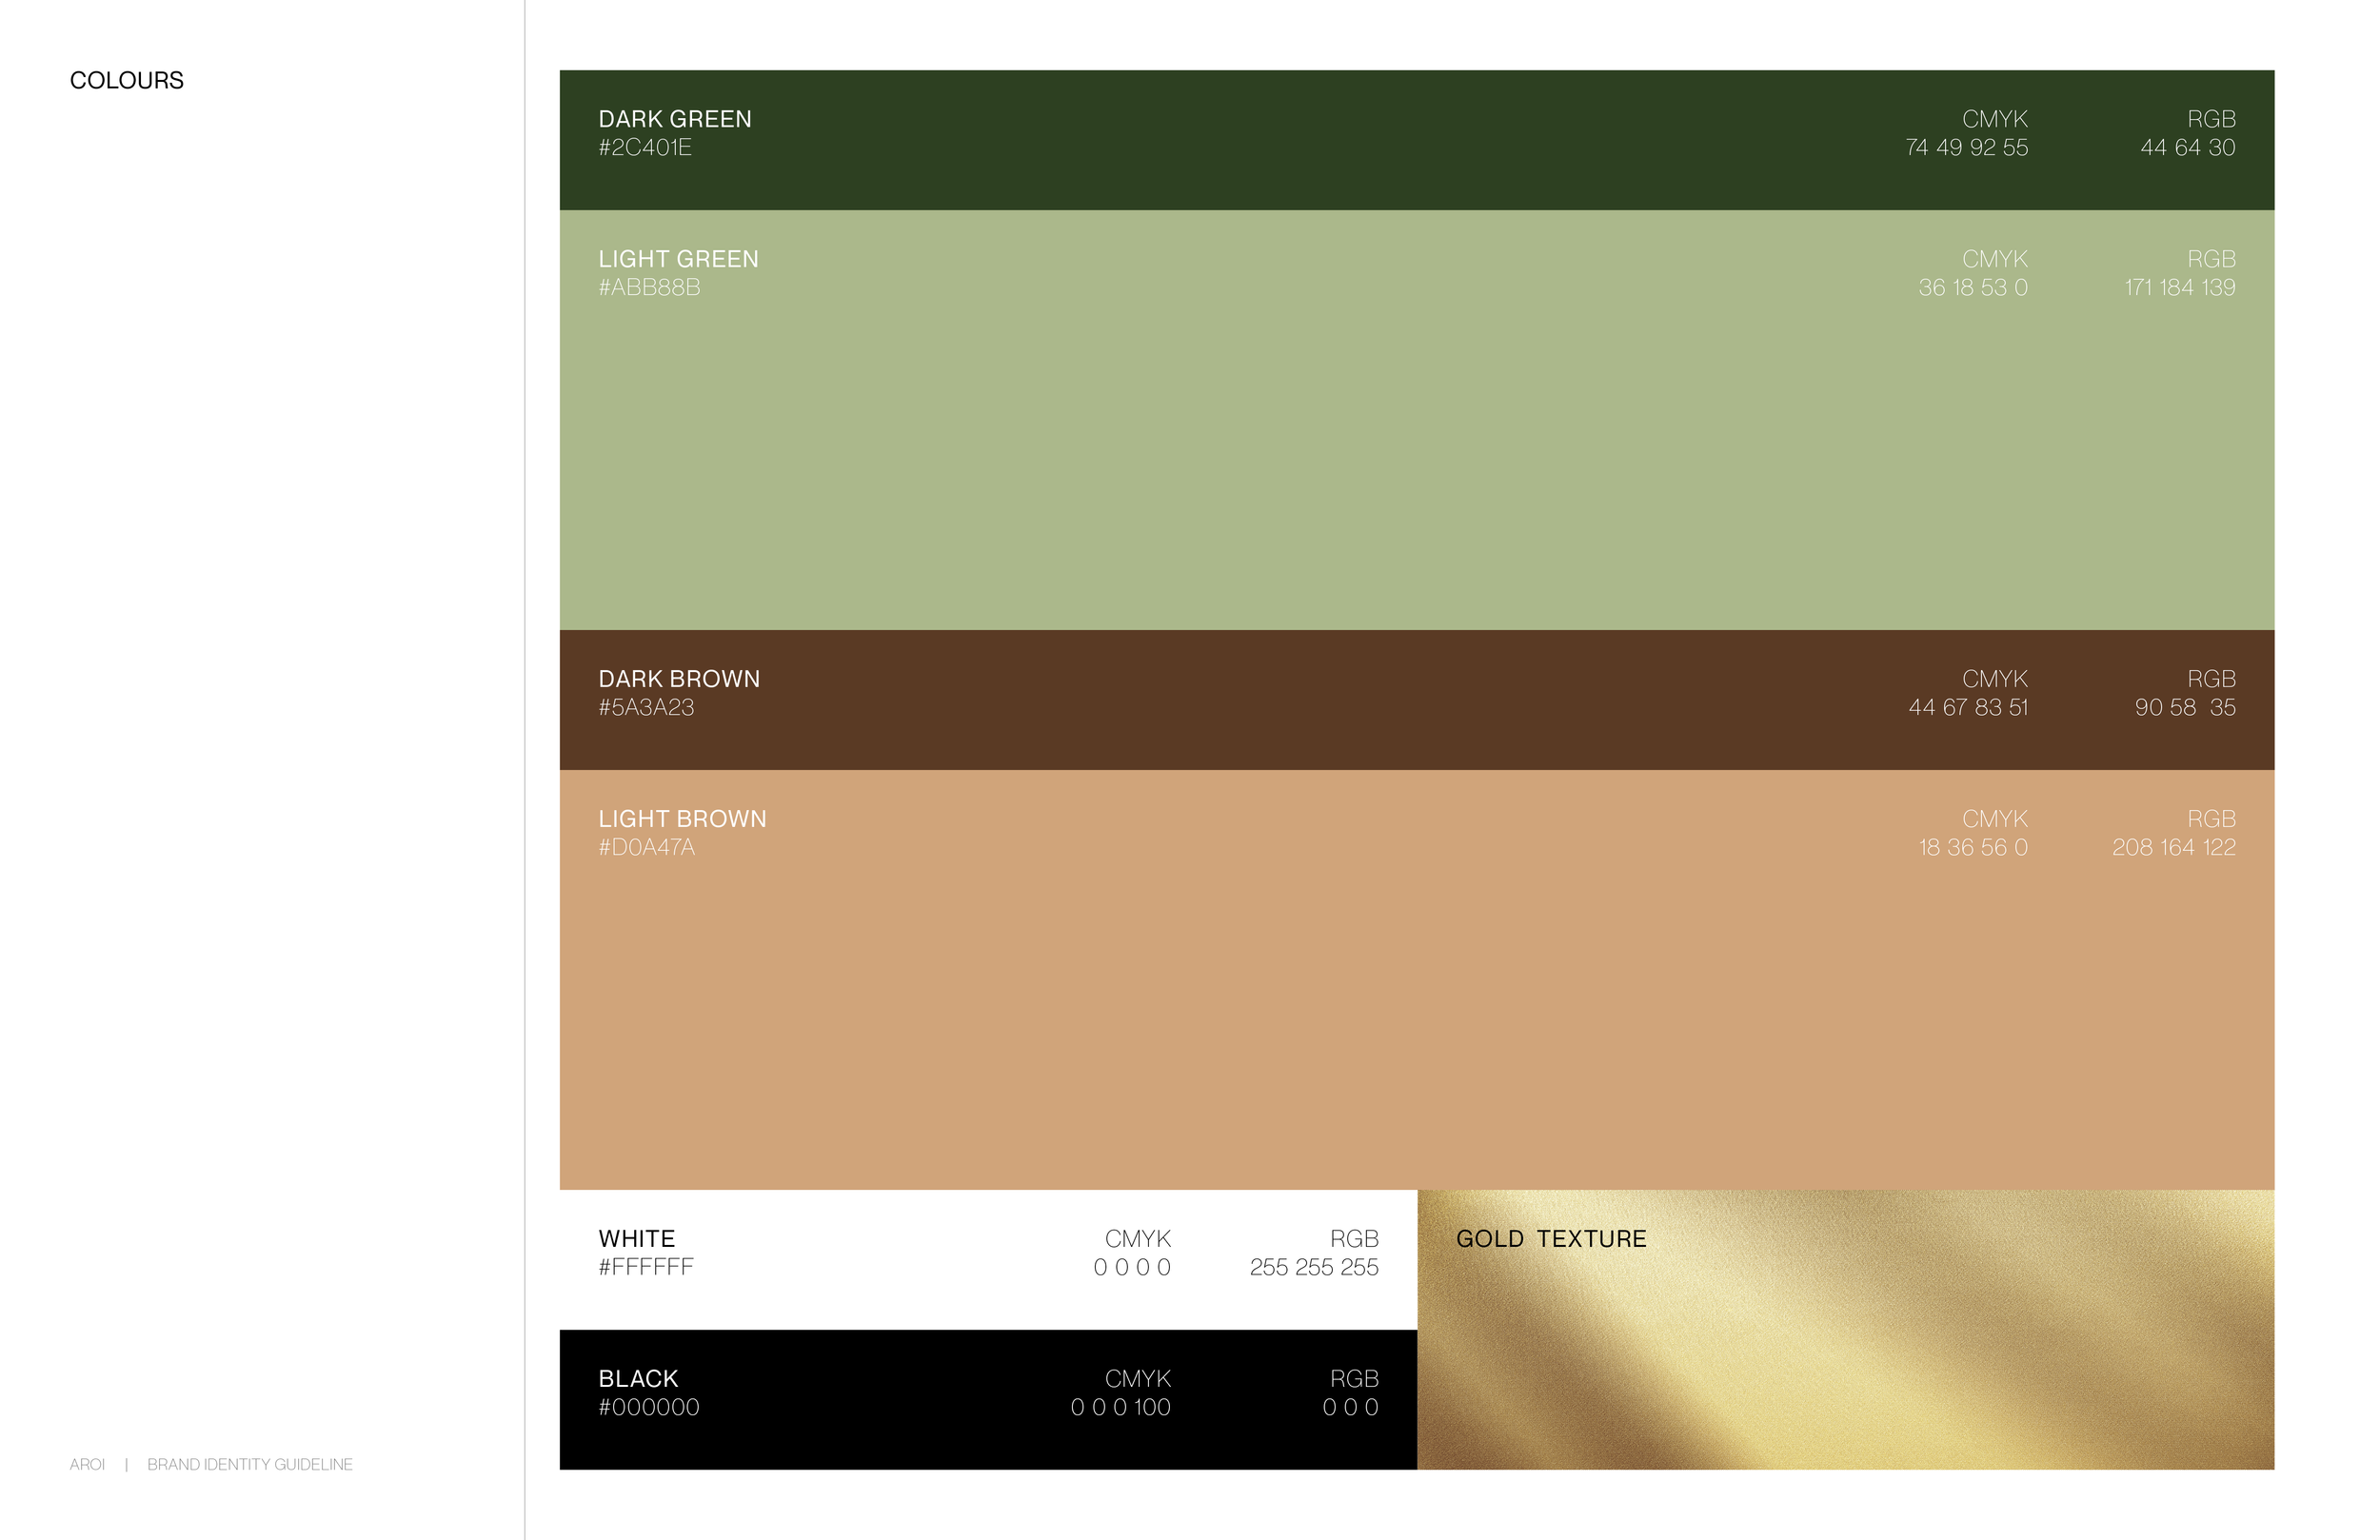
Task: Click CMYK value 0 0 0 0
Action: point(1132,1267)
